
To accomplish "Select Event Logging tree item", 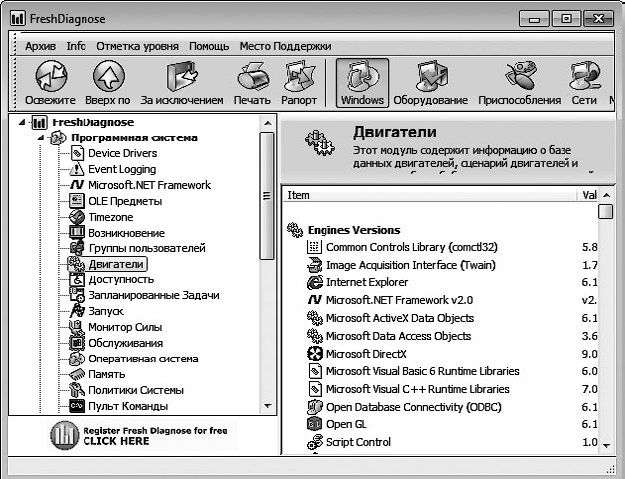I will (x=122, y=169).
